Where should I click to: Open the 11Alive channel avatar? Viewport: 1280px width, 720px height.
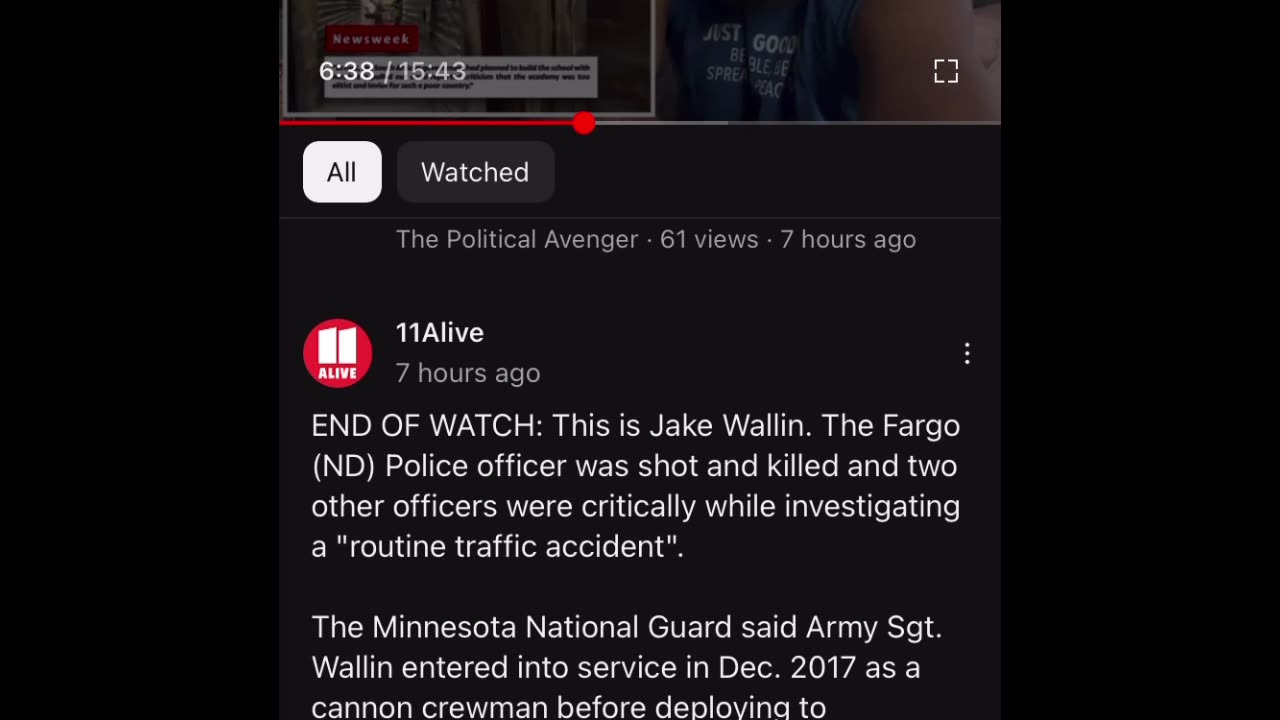click(x=338, y=353)
